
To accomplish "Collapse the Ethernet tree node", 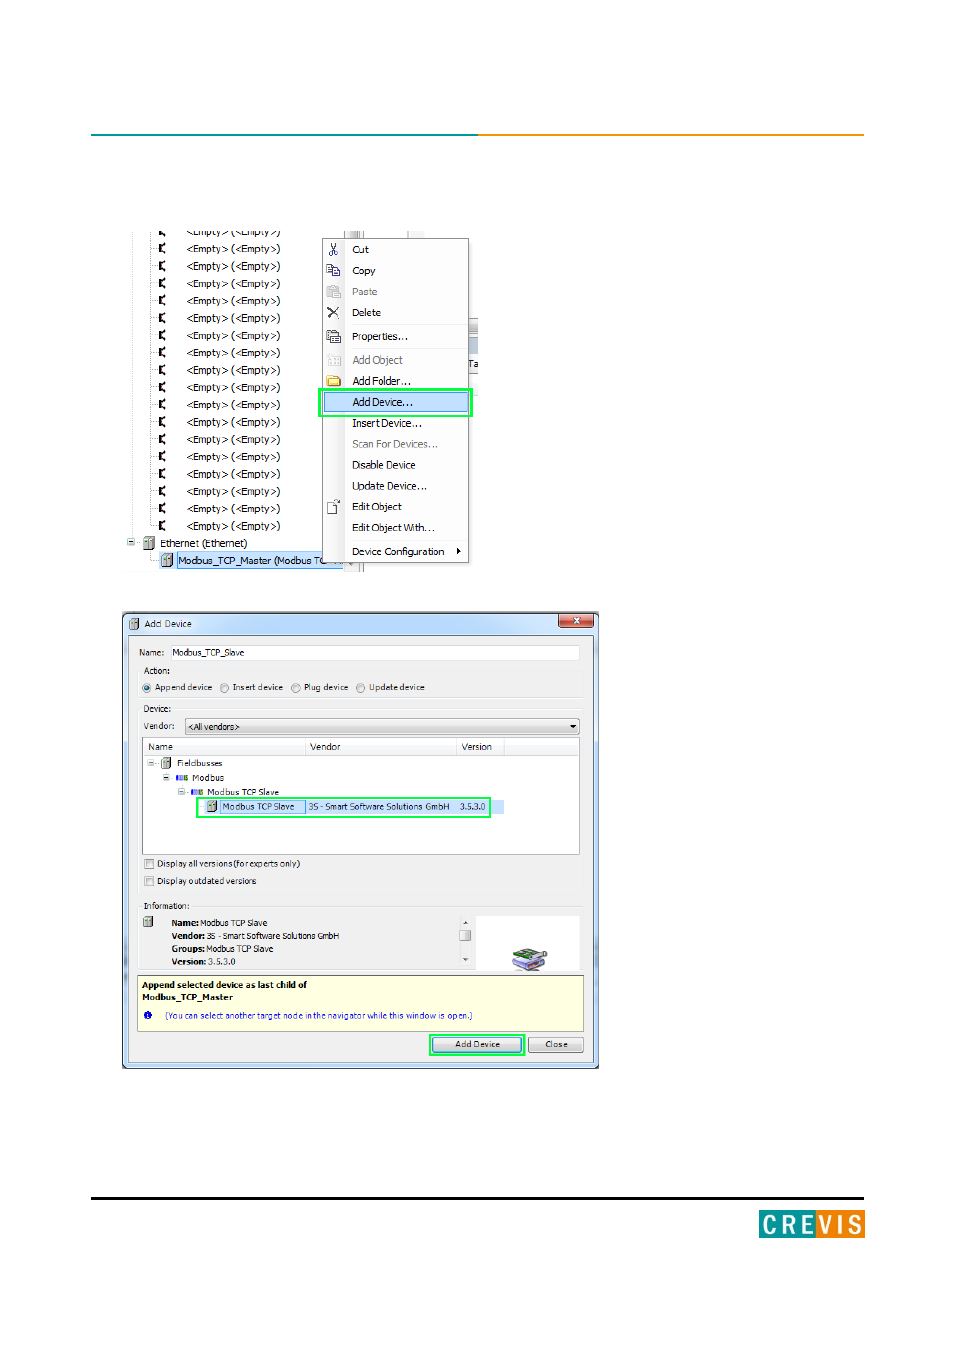I will tap(131, 542).
